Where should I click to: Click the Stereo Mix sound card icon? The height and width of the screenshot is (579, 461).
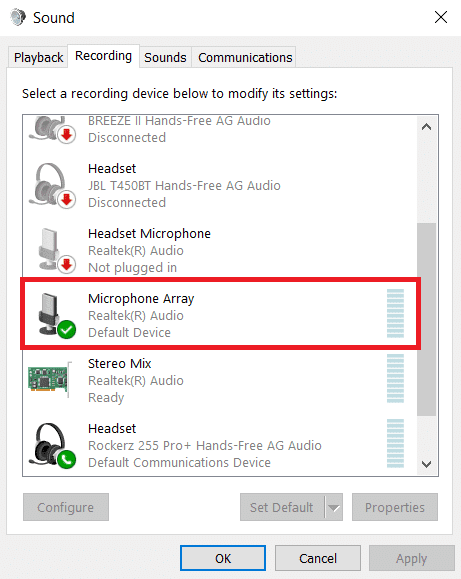[x=50, y=379]
